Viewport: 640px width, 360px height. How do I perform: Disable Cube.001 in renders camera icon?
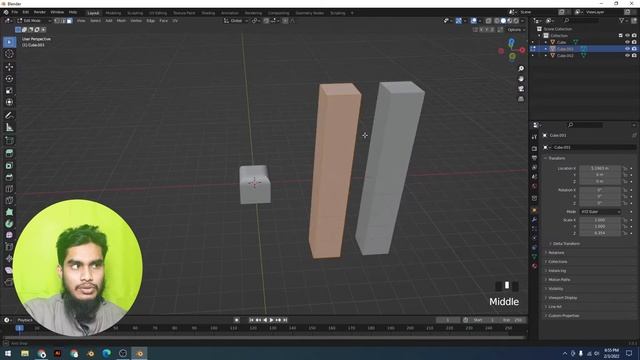click(x=634, y=49)
